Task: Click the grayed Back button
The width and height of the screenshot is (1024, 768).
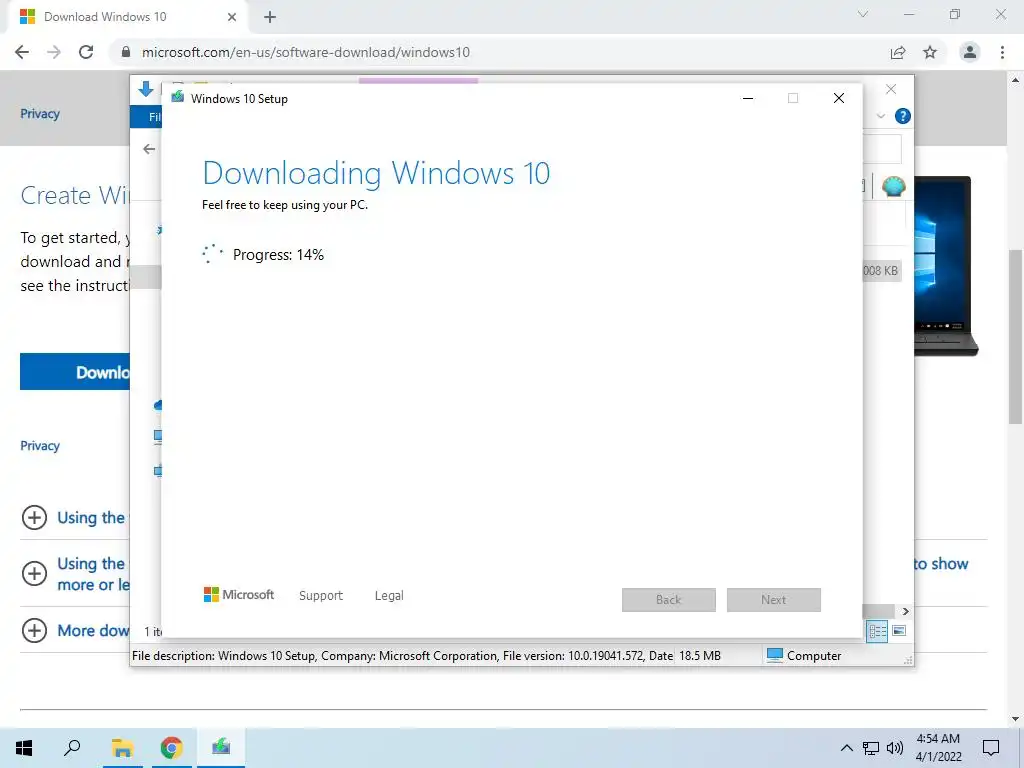Action: (669, 600)
